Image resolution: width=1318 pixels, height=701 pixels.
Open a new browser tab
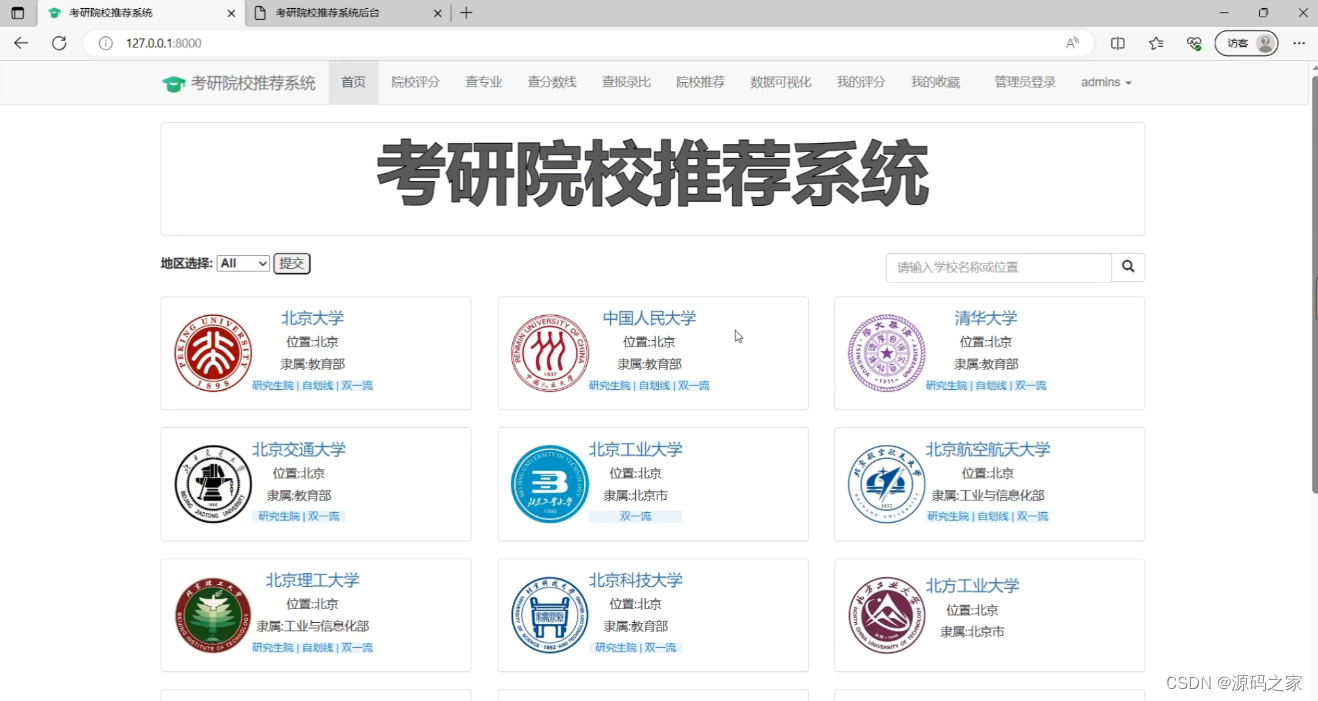(466, 13)
